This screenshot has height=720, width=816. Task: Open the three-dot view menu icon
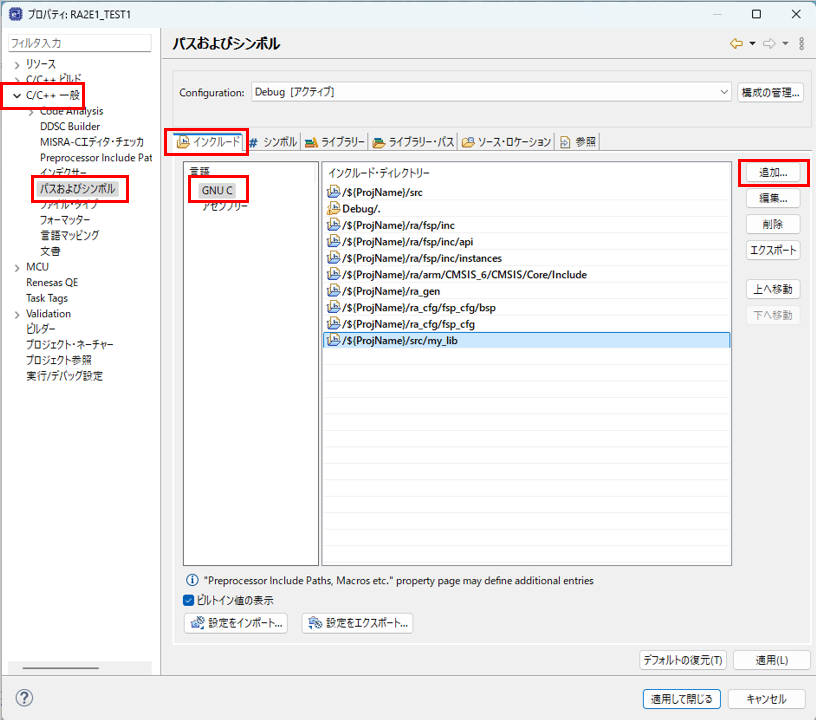[x=801, y=44]
